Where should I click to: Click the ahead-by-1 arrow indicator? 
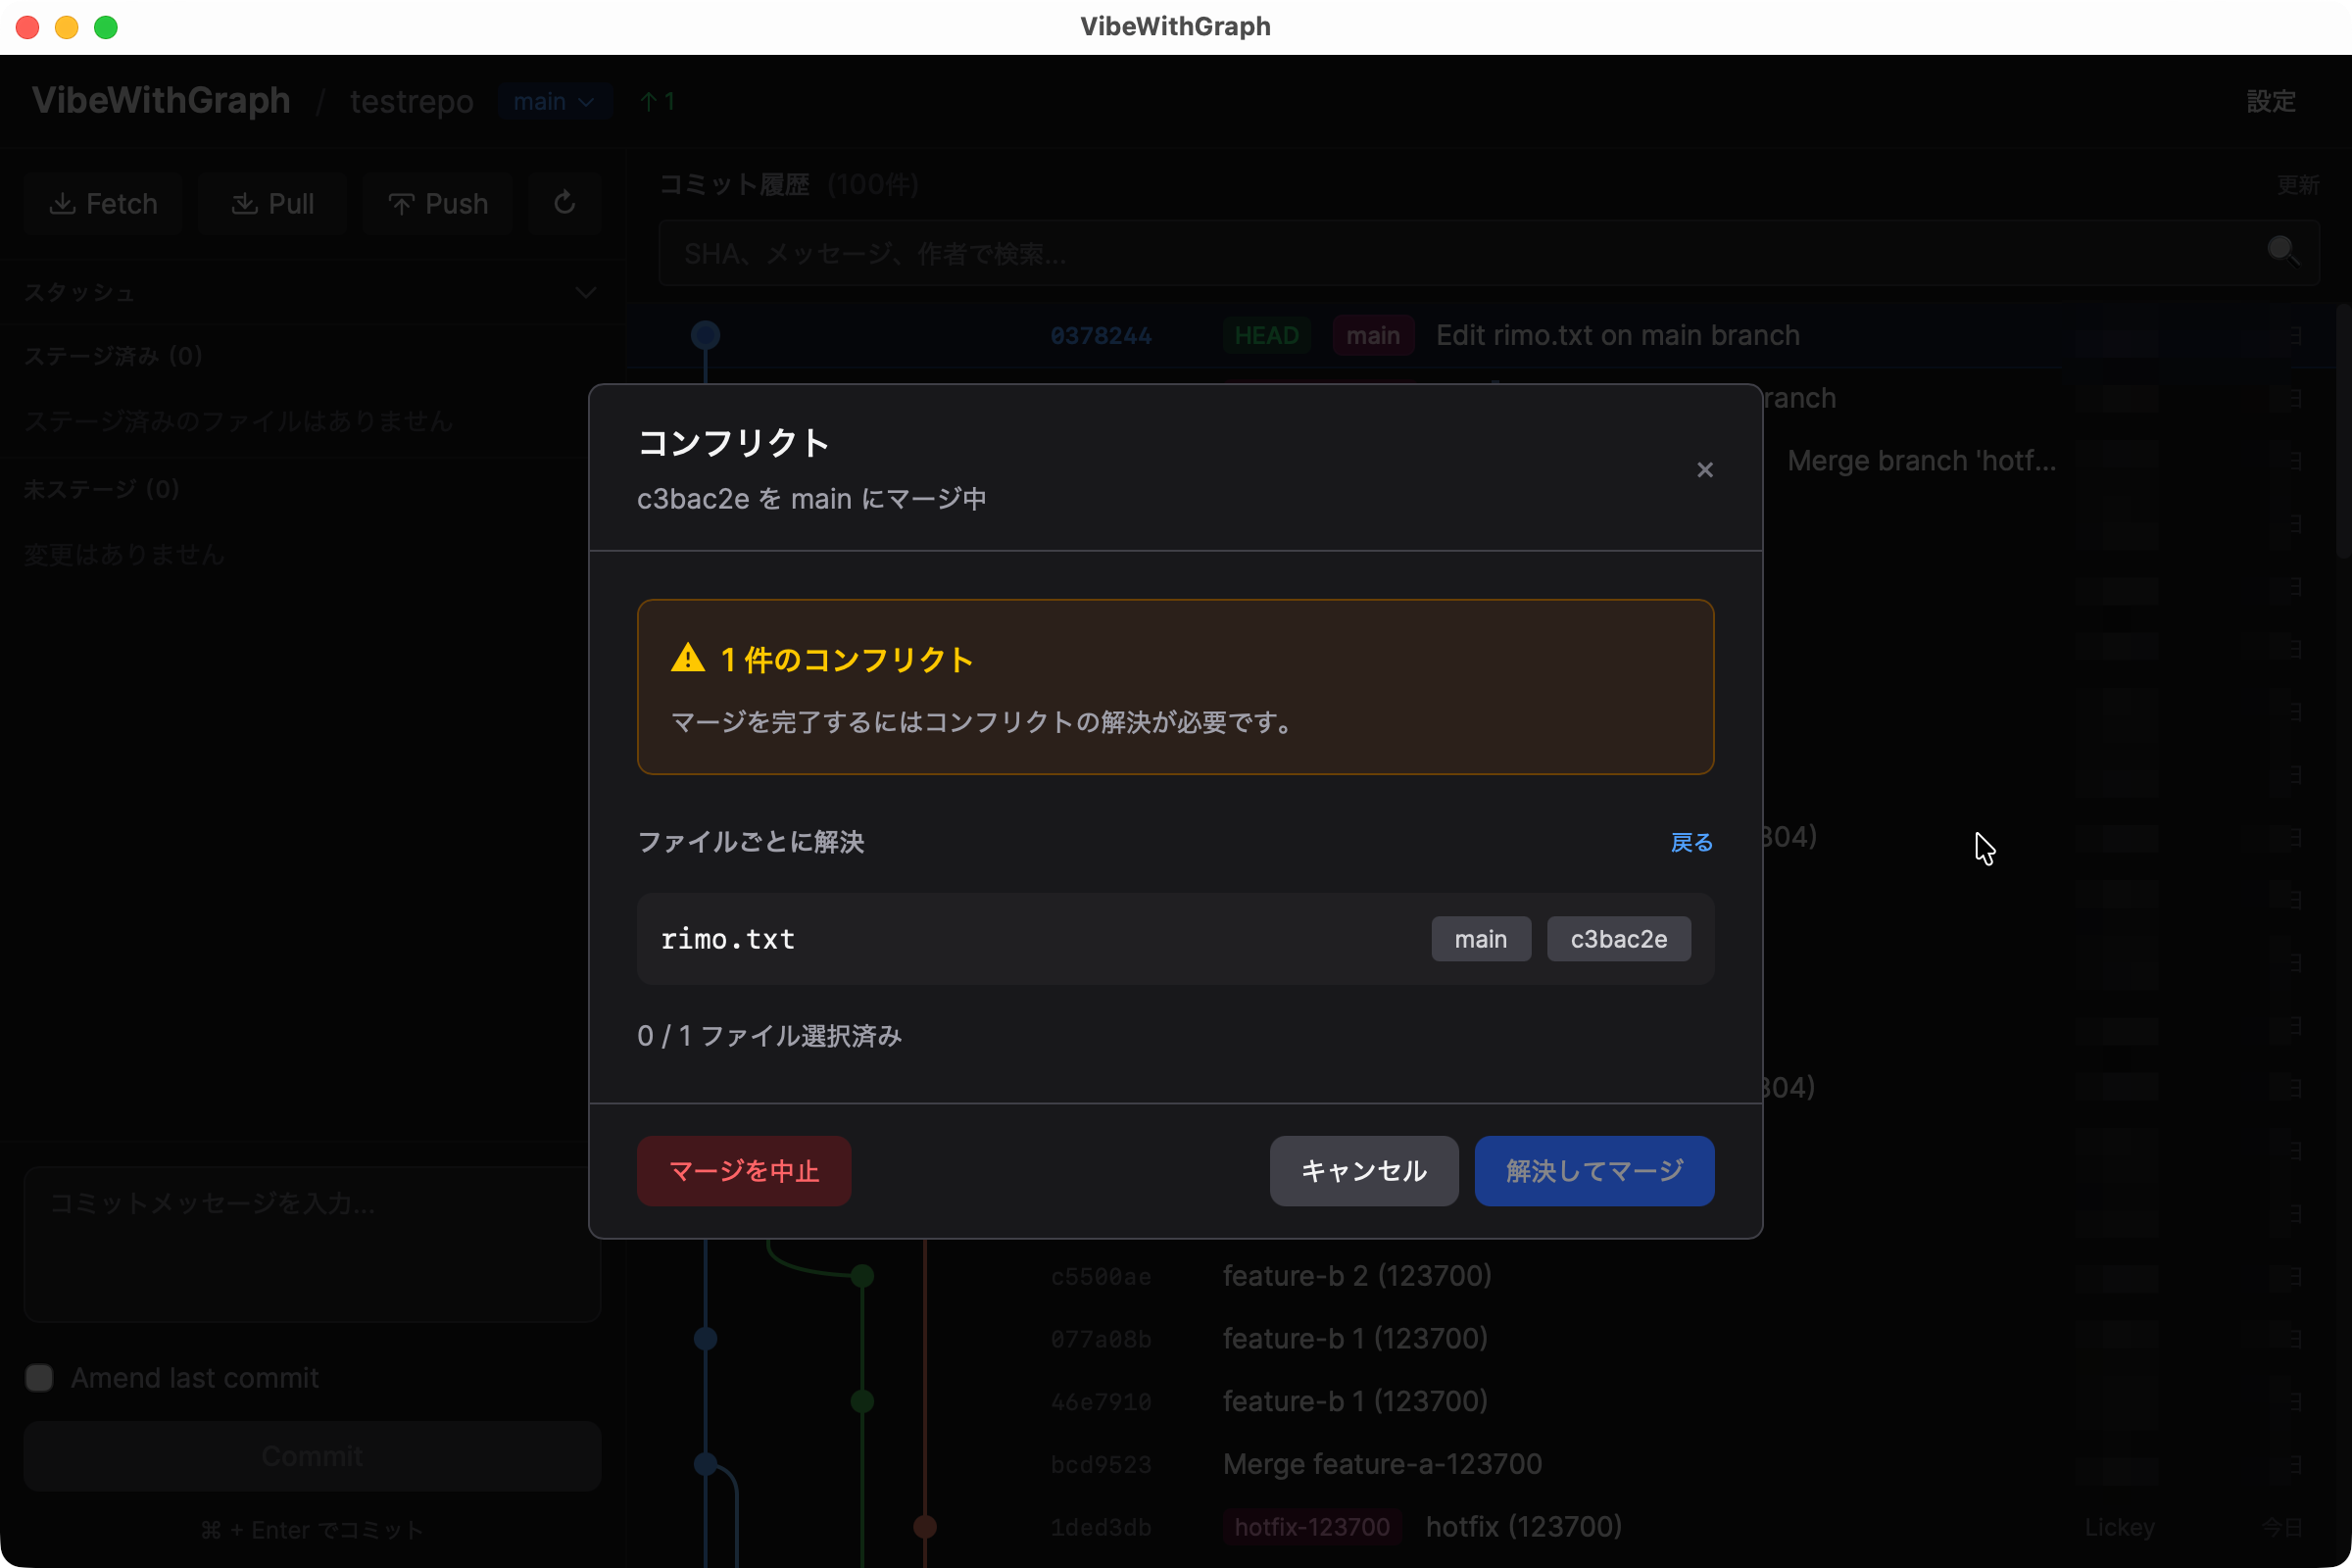(x=657, y=101)
